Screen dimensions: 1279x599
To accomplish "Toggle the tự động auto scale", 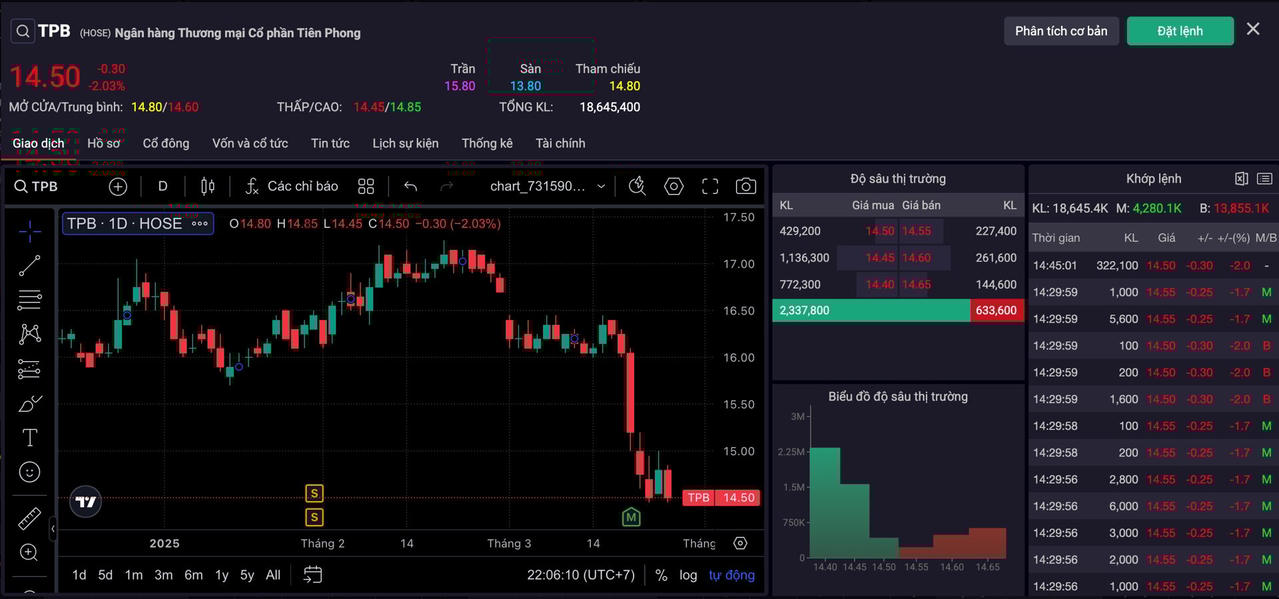I will click(732, 575).
